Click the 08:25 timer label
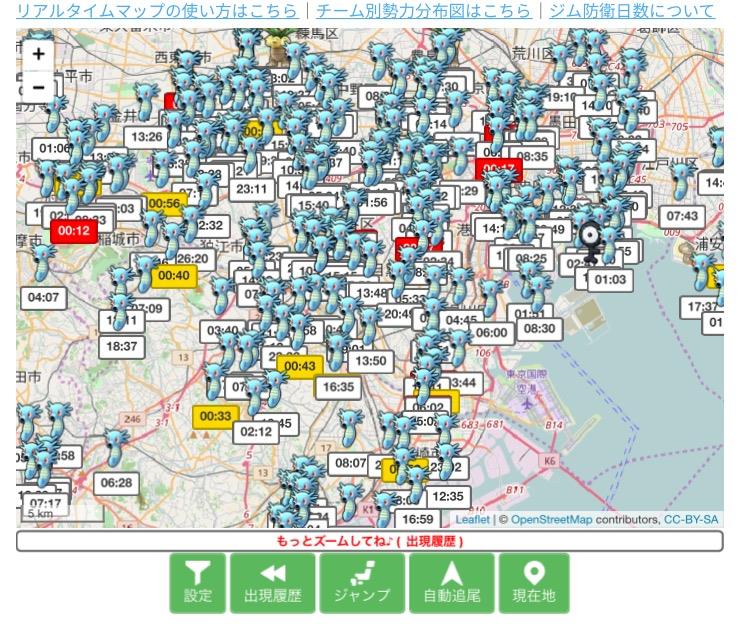This screenshot has width=750, height=633. click(531, 259)
